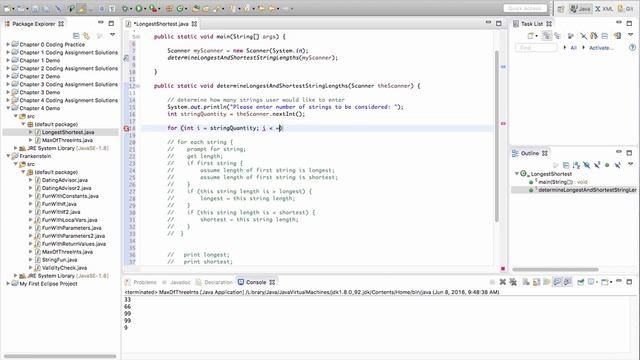
Task: Open Task List view menu arrow
Action: [631, 35]
